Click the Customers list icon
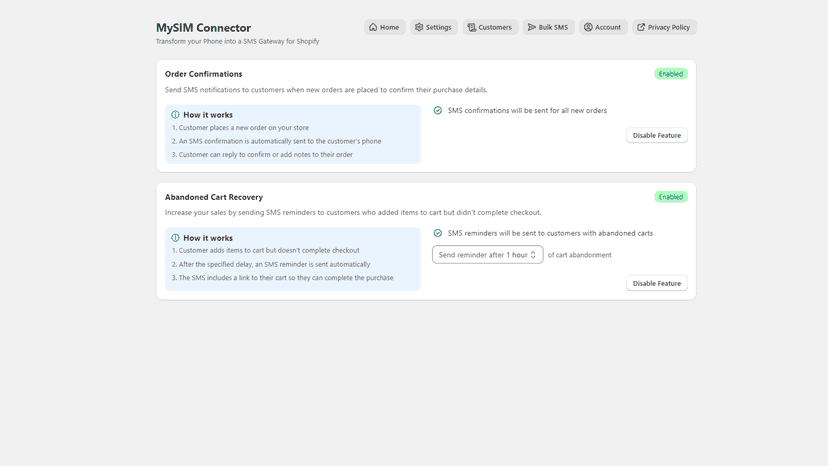This screenshot has height=466, width=828. pyautogui.click(x=472, y=27)
